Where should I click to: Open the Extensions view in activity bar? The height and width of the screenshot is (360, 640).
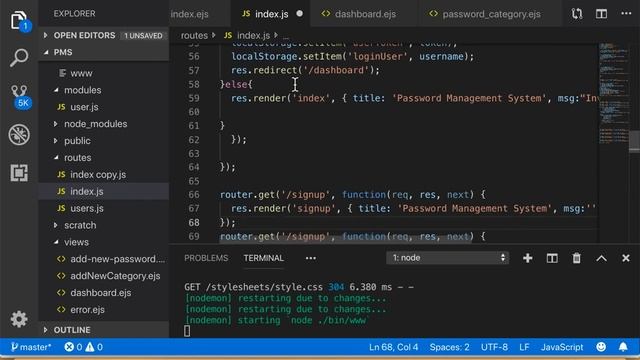(19, 173)
